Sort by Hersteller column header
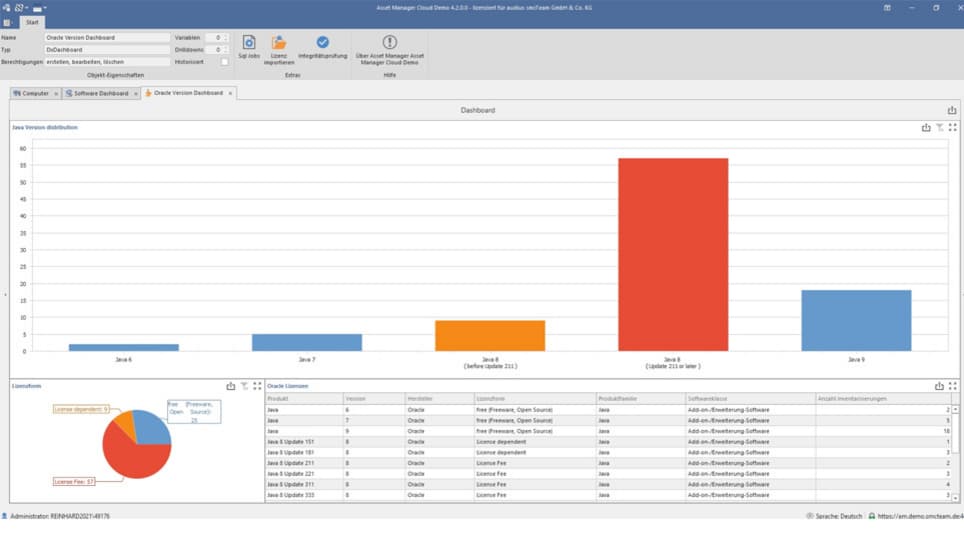The width and height of the screenshot is (964, 542). 440,399
